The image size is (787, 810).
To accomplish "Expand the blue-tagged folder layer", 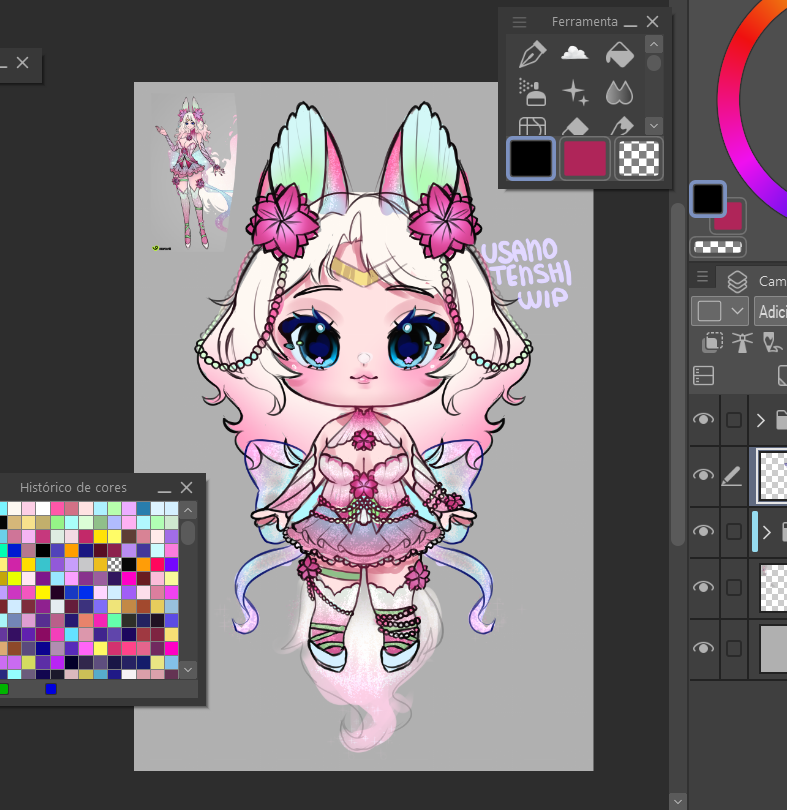I will coord(767,532).
